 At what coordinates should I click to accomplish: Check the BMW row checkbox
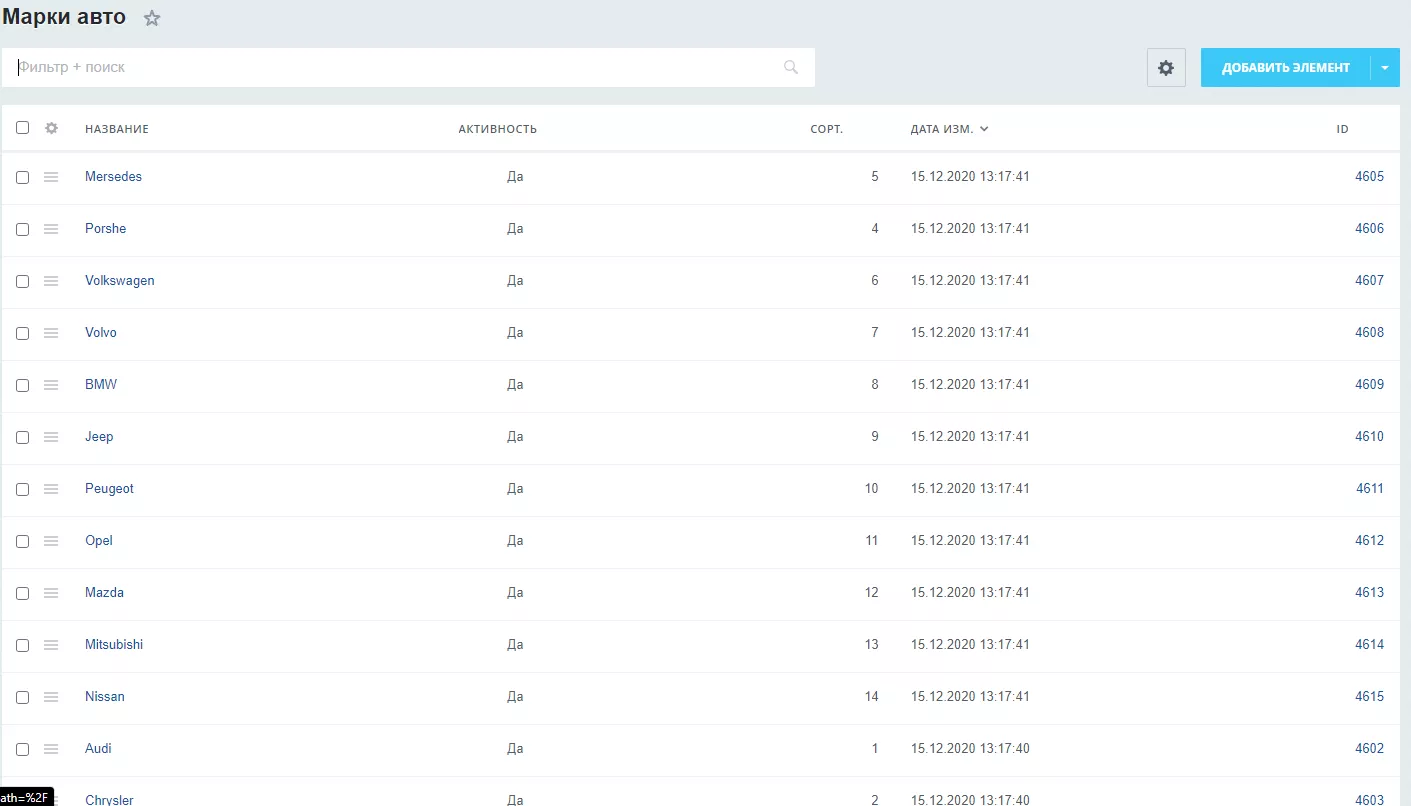click(22, 385)
